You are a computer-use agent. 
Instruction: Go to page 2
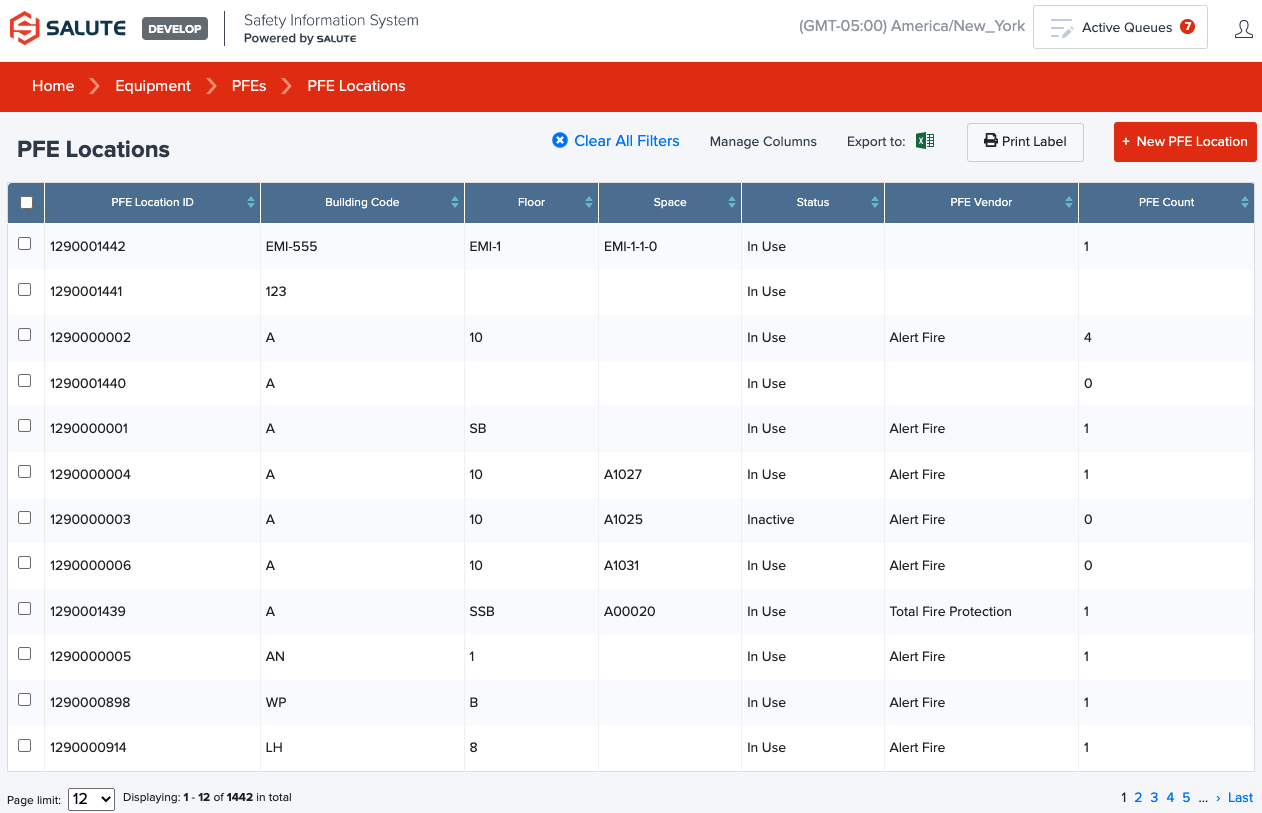click(x=1138, y=797)
